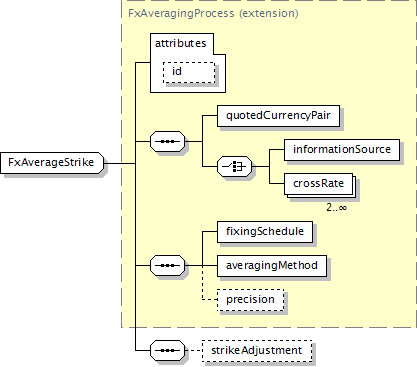This screenshot has width=417, height=367.
Task: Click the quotedCurrencyPair element
Action: click(278, 116)
